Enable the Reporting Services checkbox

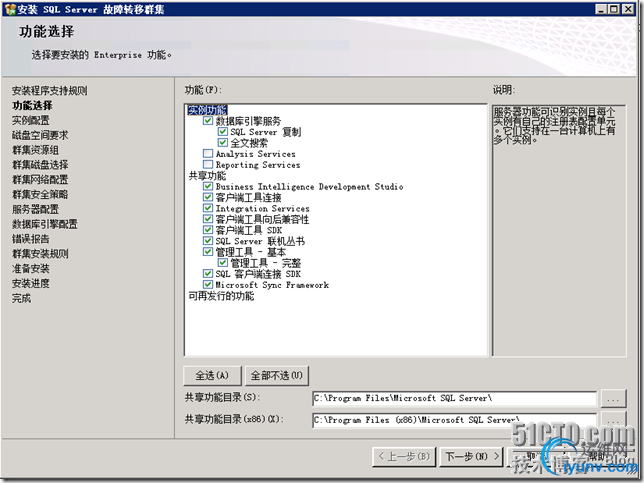point(208,164)
